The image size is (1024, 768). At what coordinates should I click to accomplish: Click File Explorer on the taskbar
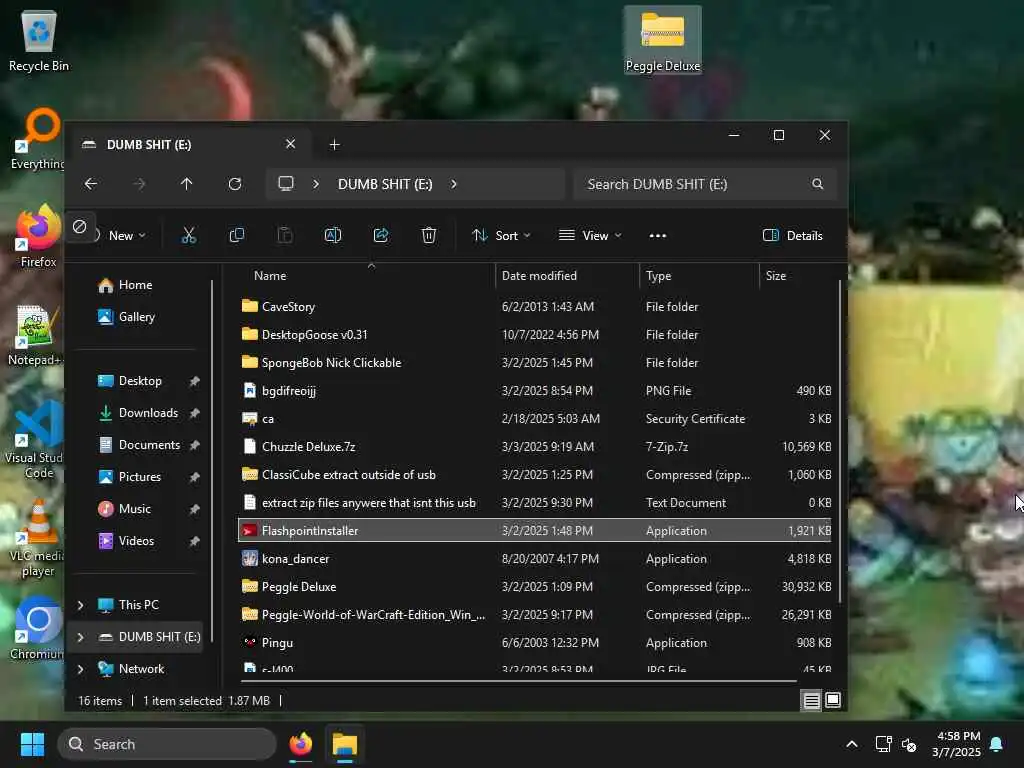click(x=344, y=744)
